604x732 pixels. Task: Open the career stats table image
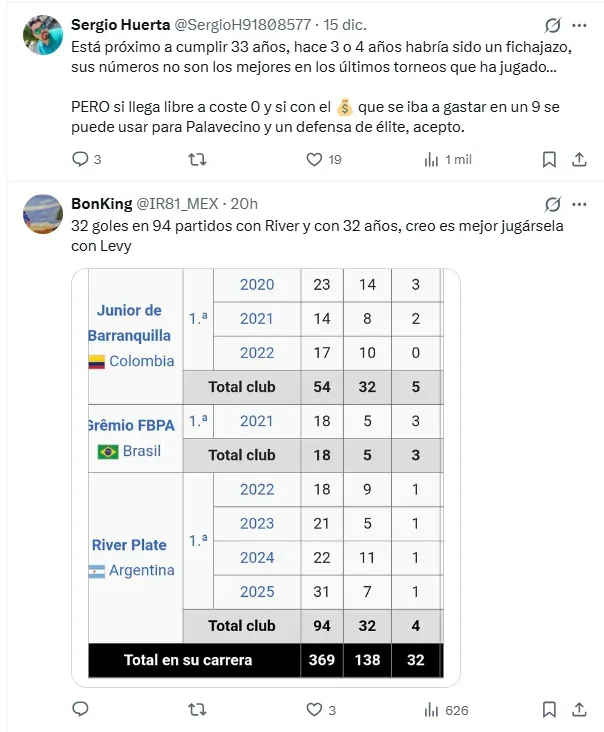(266, 477)
